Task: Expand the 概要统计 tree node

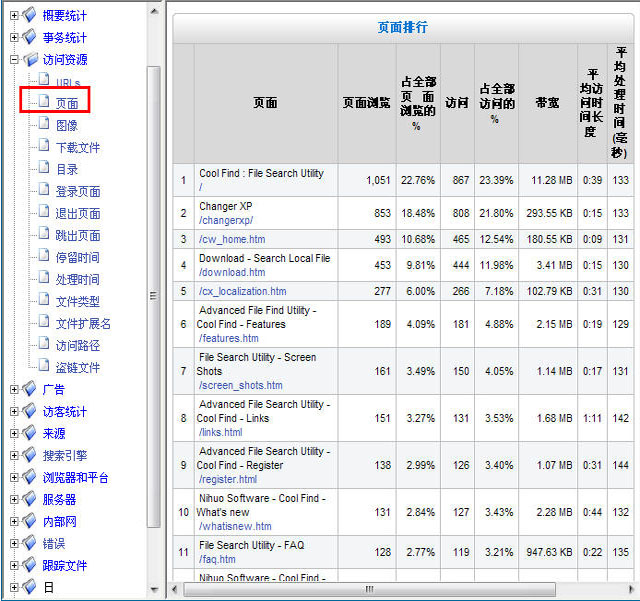Action: pyautogui.click(x=14, y=16)
